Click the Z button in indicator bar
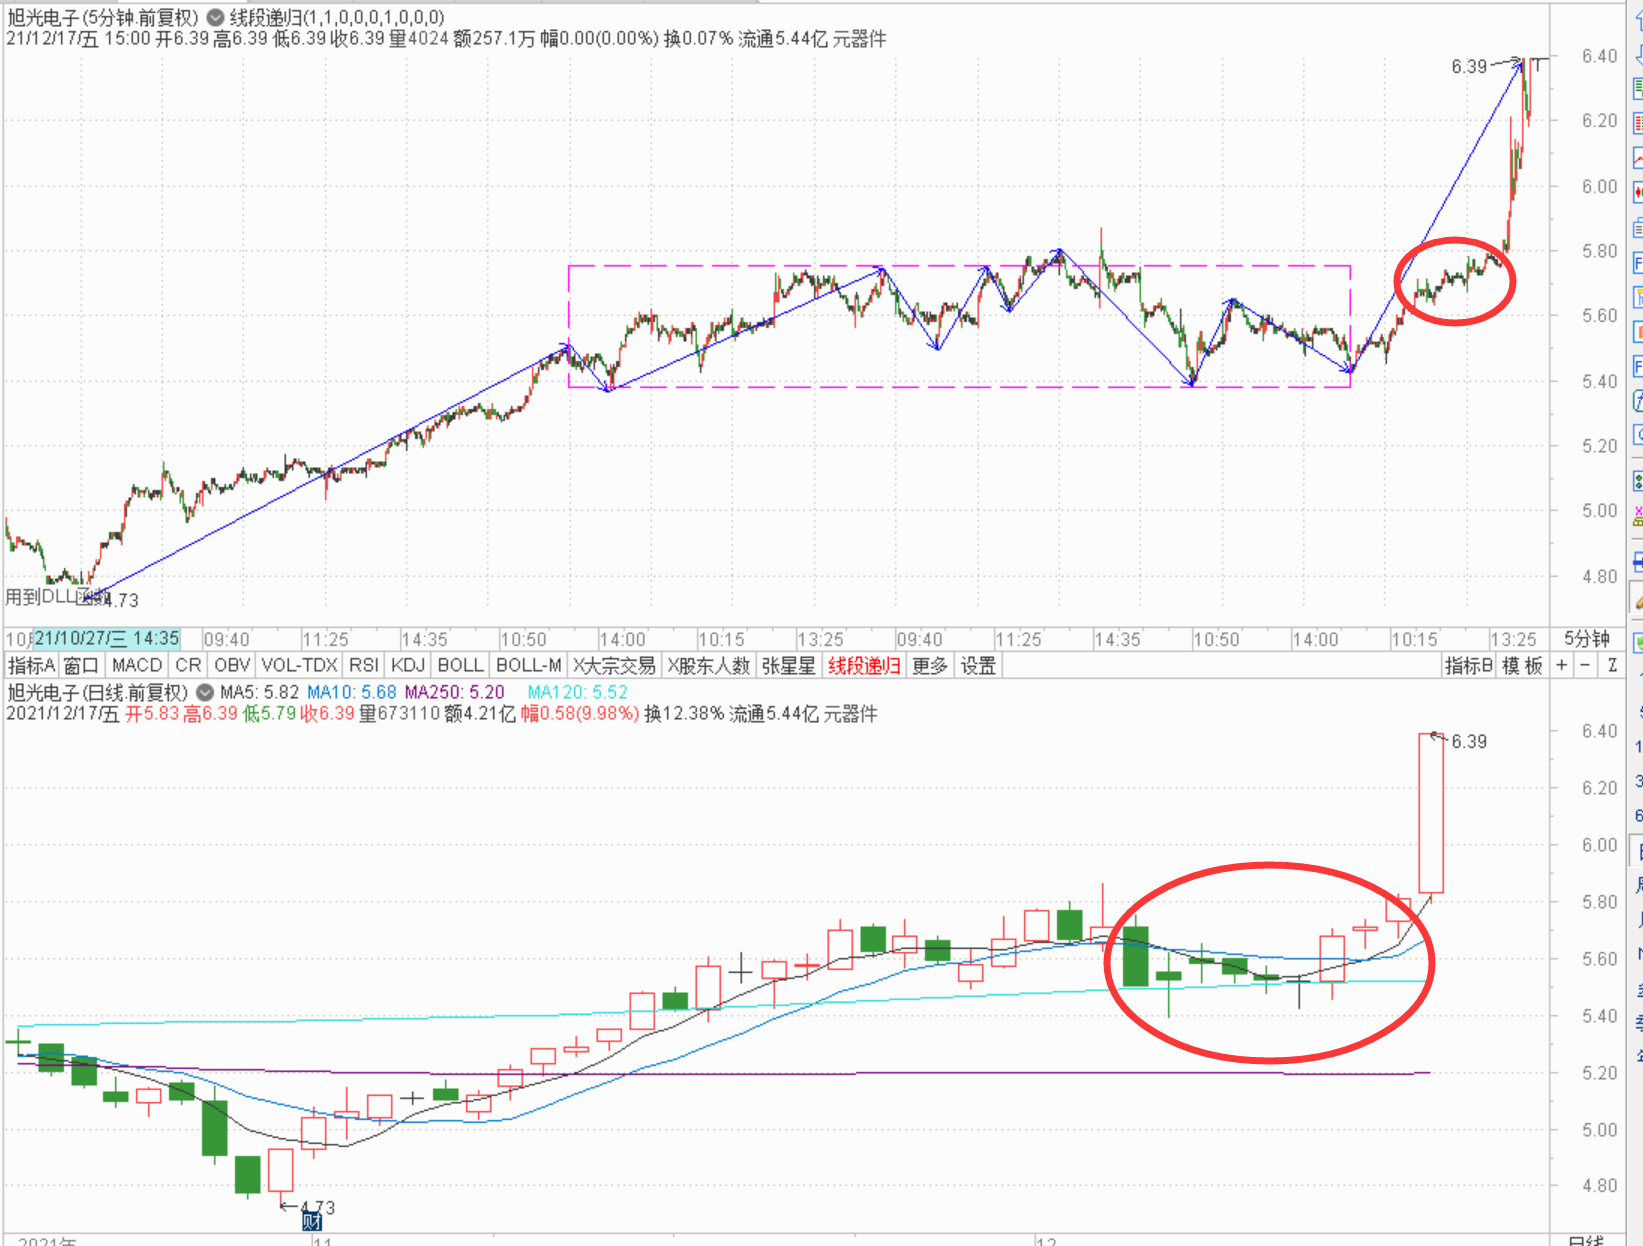The width and height of the screenshot is (1643, 1246). 1612,666
